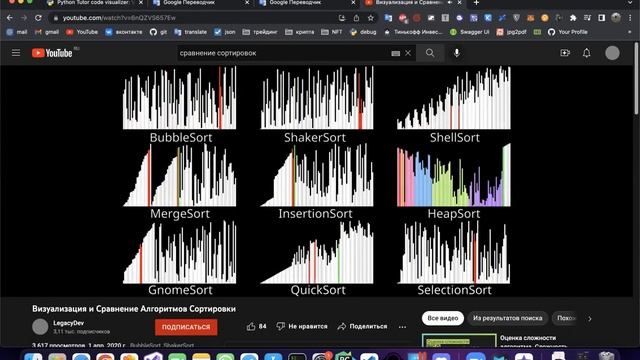Screen dimensions: 640x360
Task: Open the mail bookmark
Action: pos(17,32)
